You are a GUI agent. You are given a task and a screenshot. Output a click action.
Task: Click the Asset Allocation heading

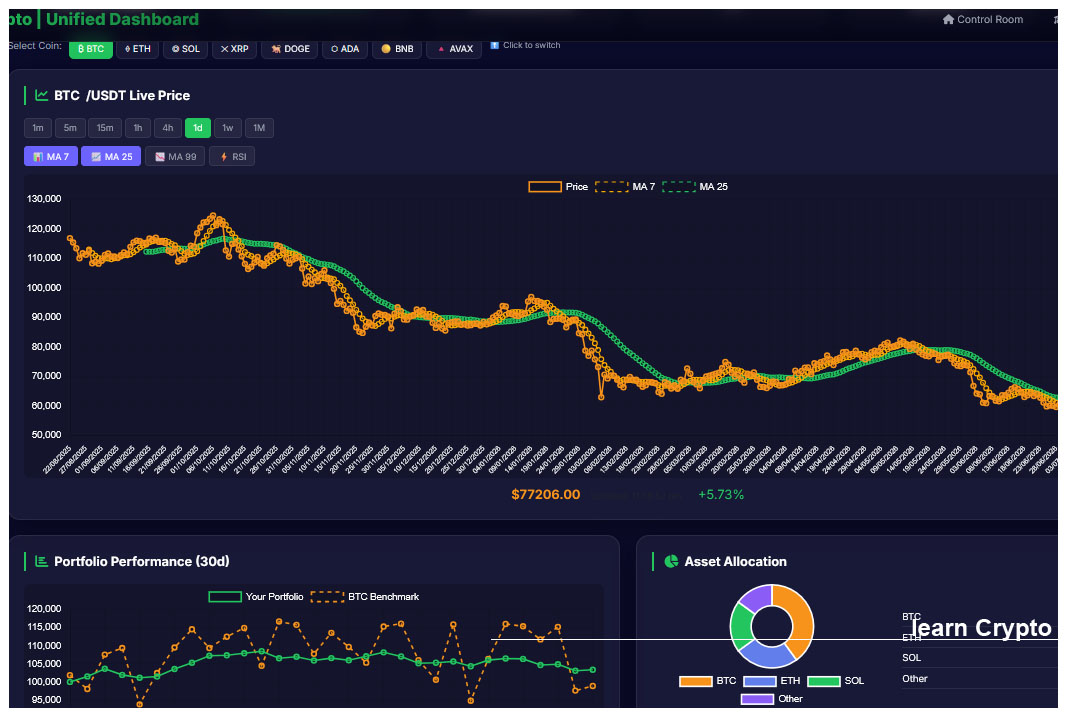(735, 561)
